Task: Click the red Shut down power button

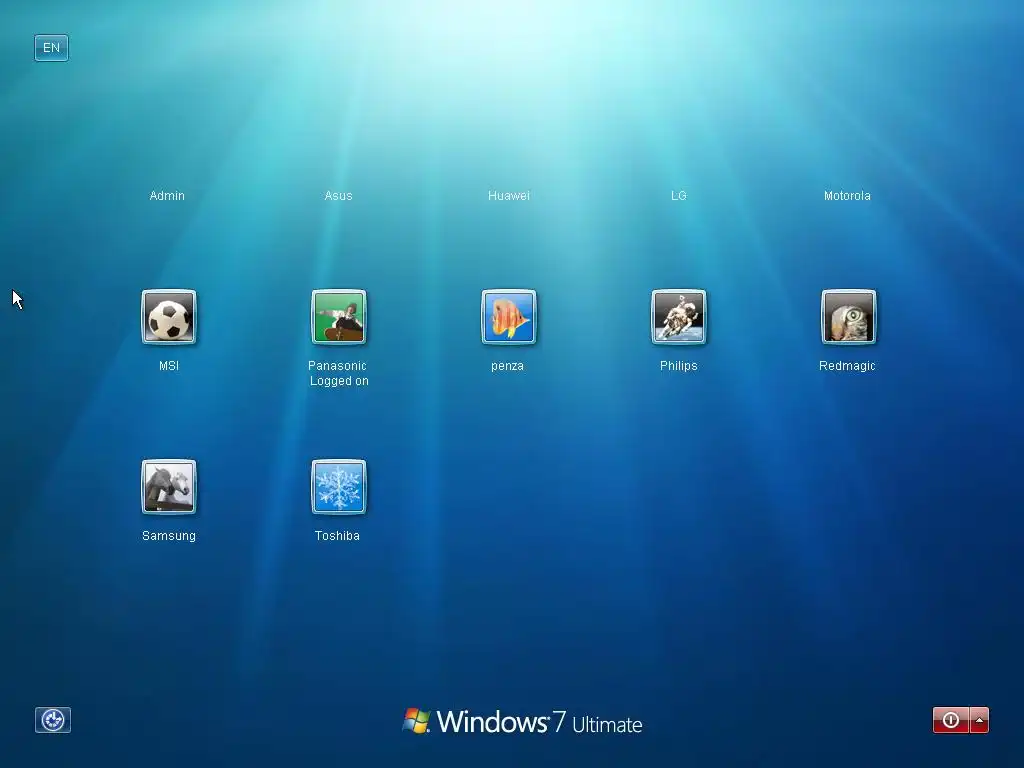Action: 951,720
